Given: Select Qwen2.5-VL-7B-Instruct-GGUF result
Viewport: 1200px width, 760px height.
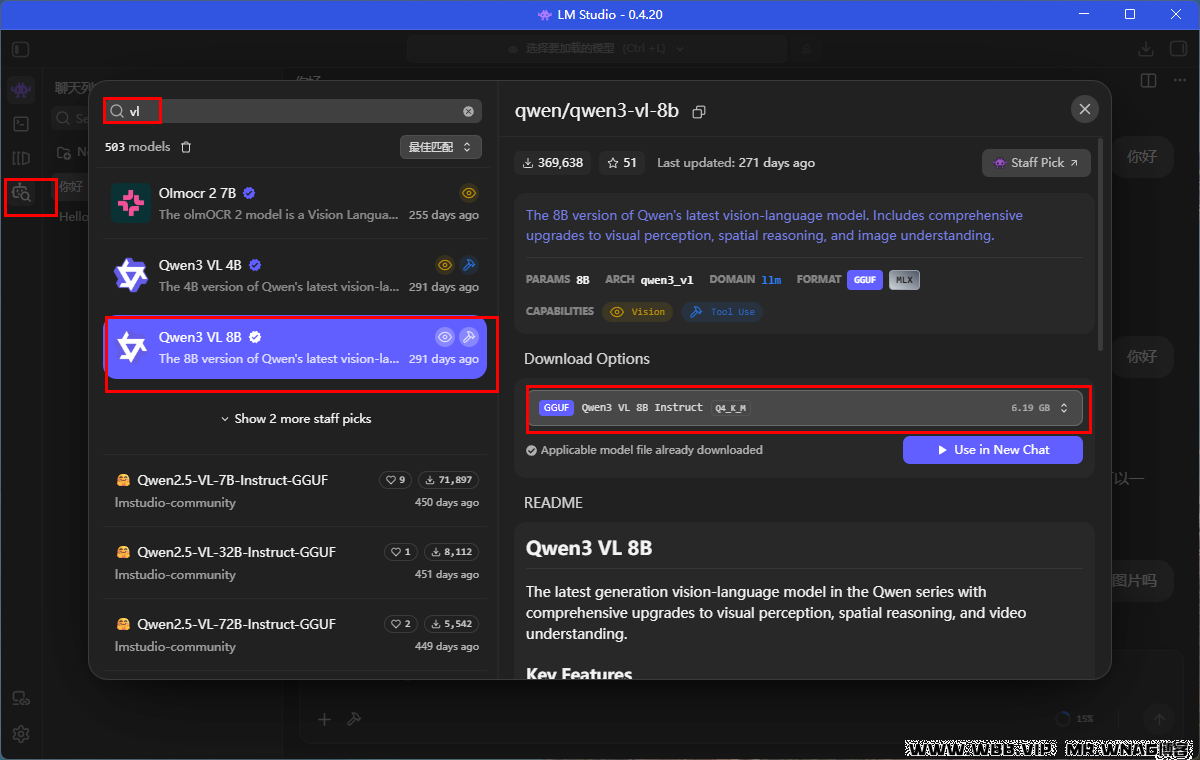Looking at the screenshot, I should 296,491.
